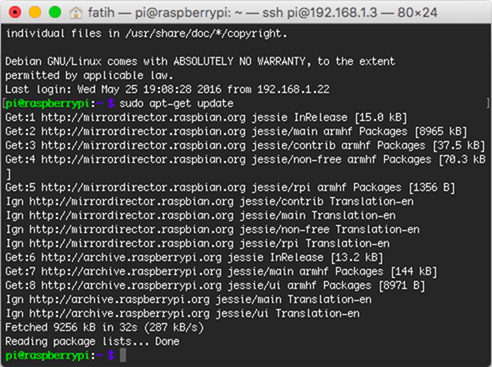
Task: Click the 'Last login' line text
Action: tap(167, 90)
